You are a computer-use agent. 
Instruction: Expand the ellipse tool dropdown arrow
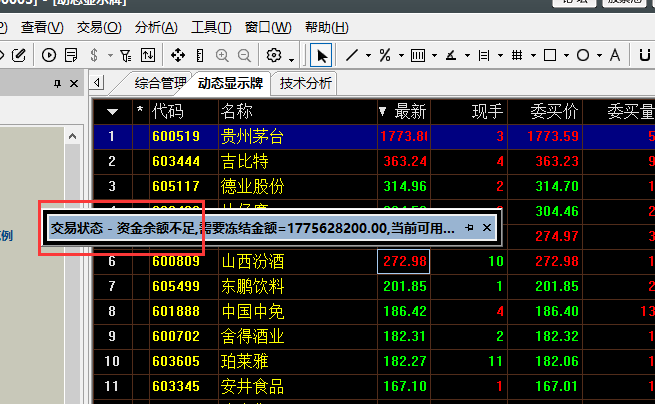[x=599, y=55]
